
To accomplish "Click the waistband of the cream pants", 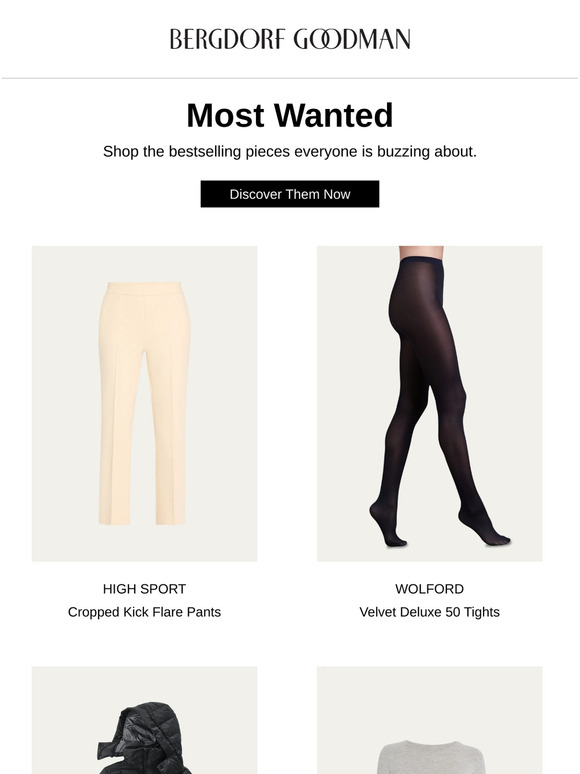I will click(144, 288).
